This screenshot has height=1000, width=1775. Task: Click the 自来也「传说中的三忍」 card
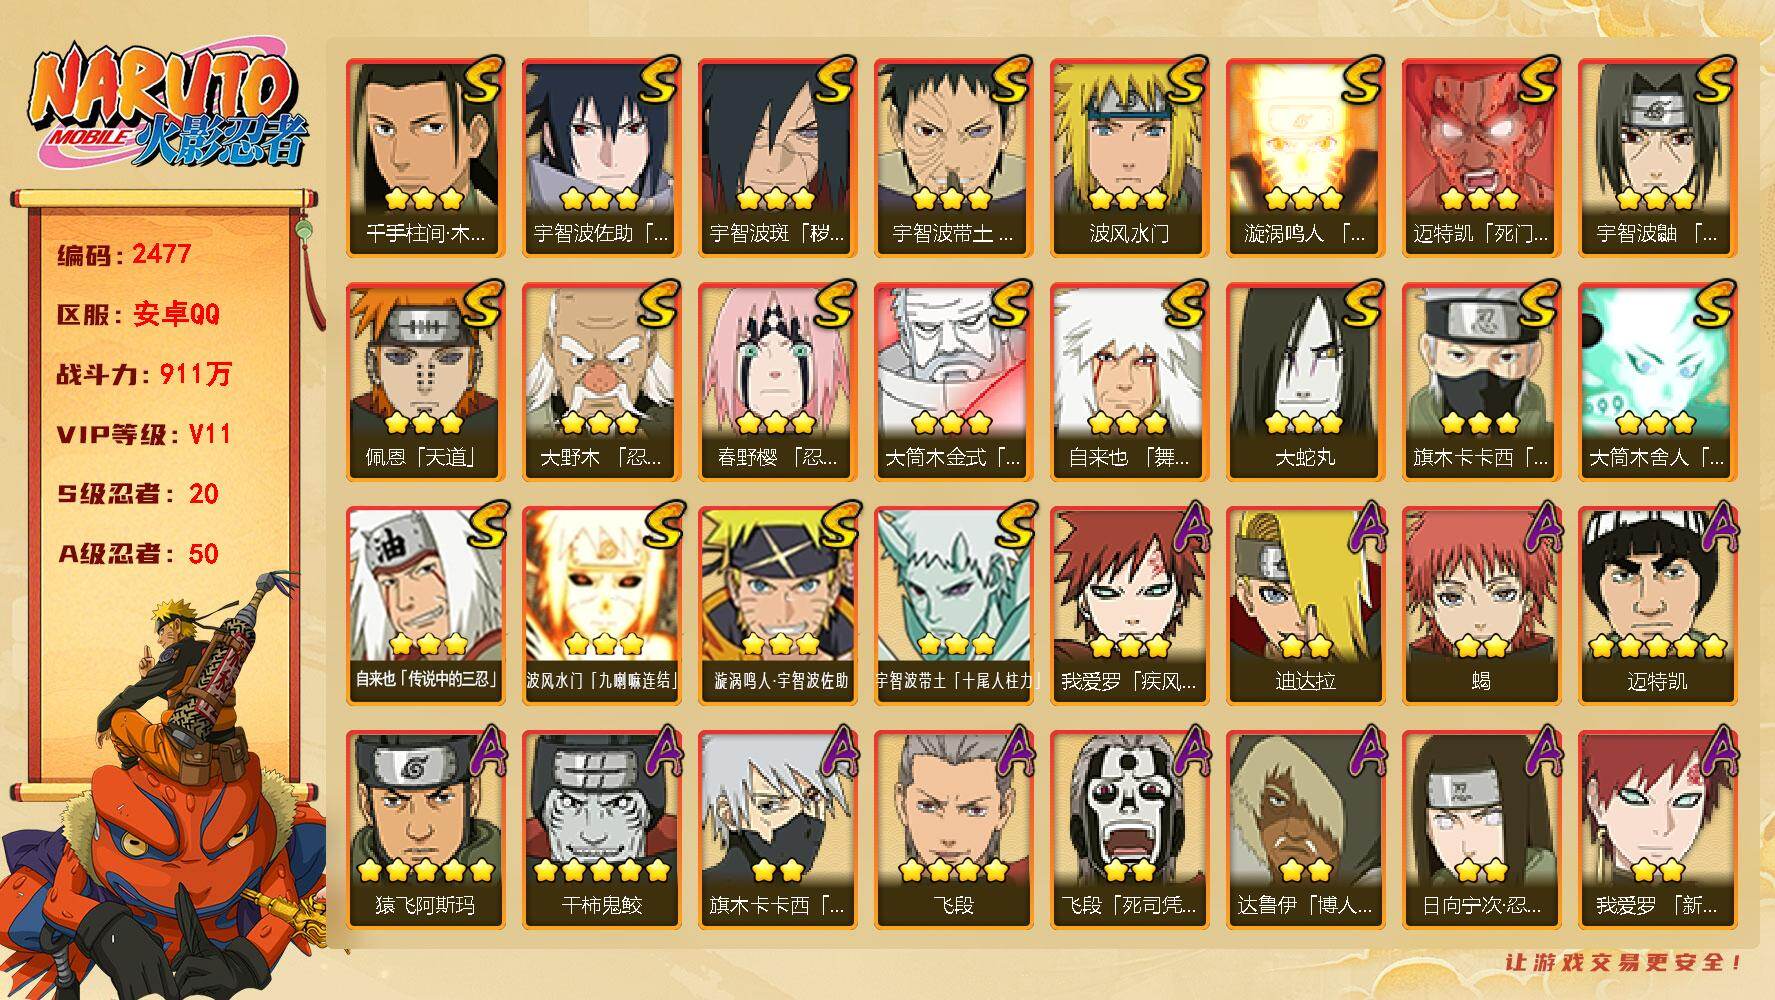tap(425, 605)
